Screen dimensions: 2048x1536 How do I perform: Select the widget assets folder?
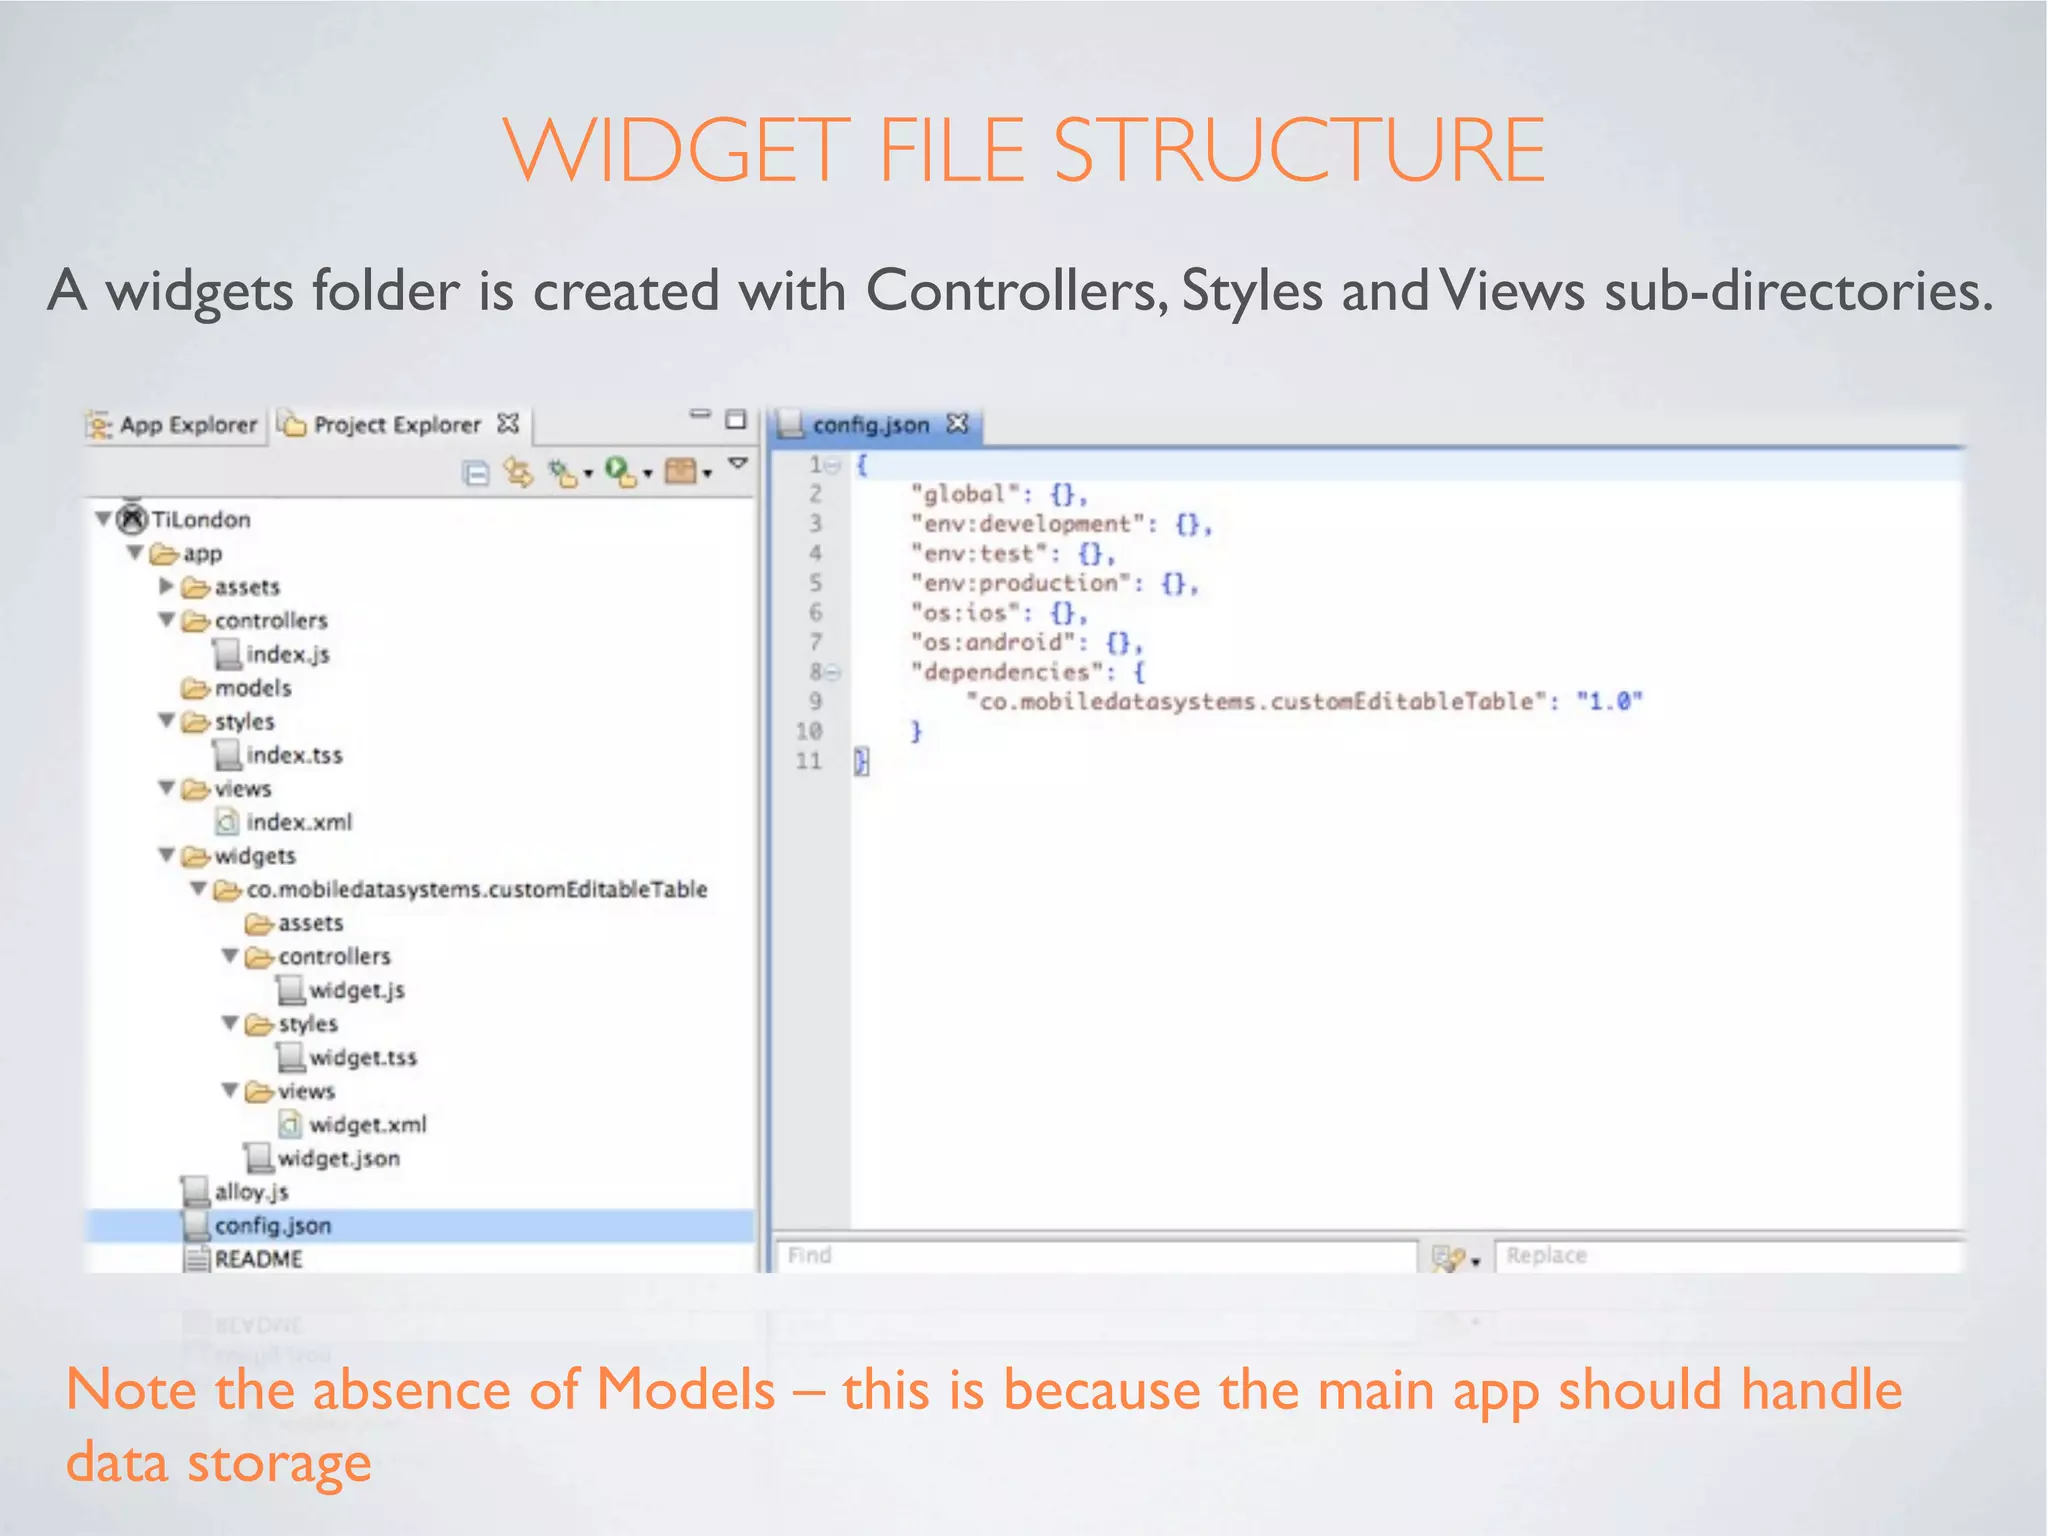(x=311, y=923)
